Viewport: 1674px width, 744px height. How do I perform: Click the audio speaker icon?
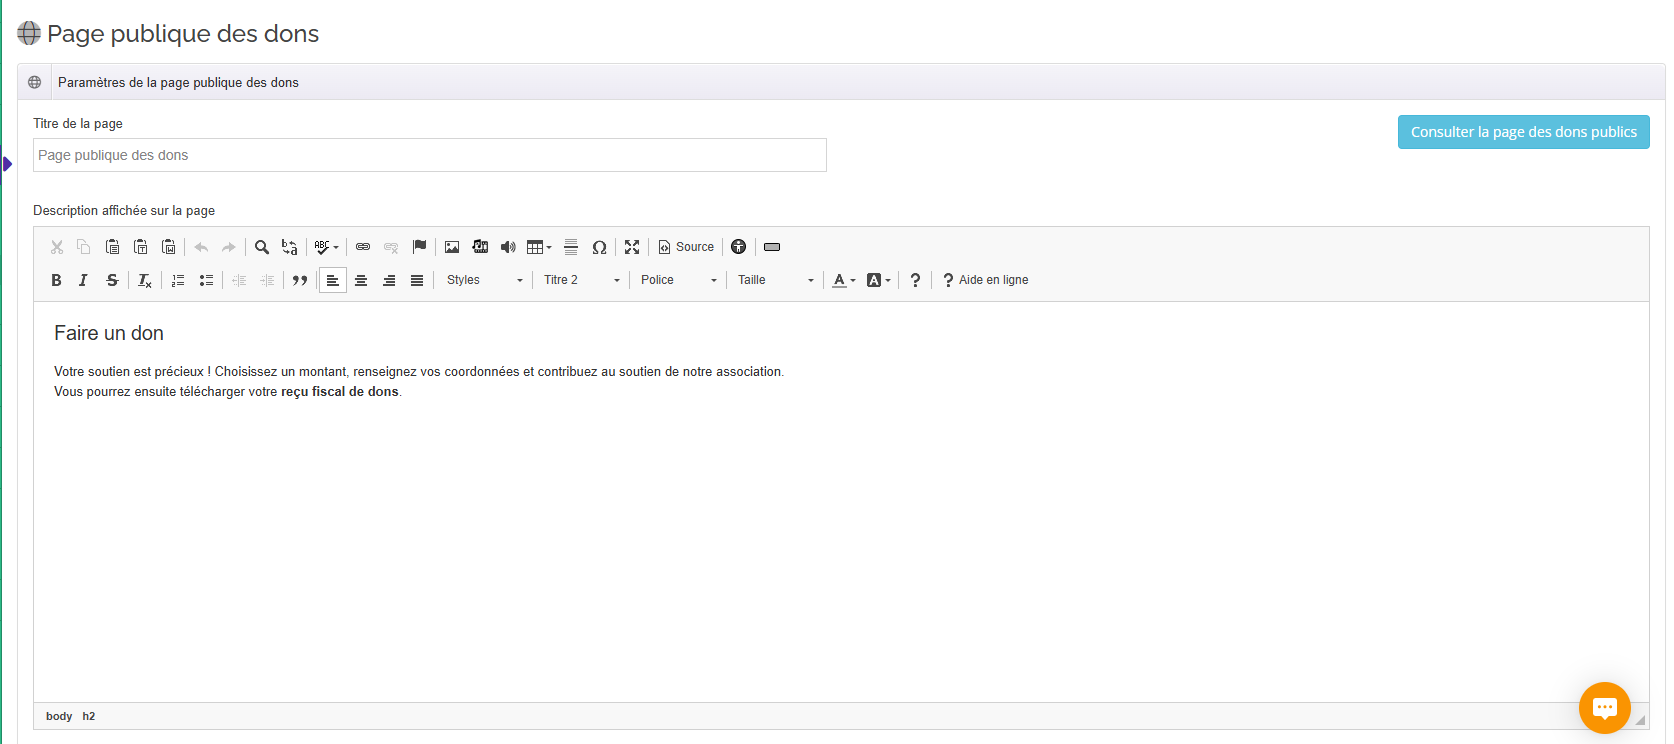pos(508,247)
